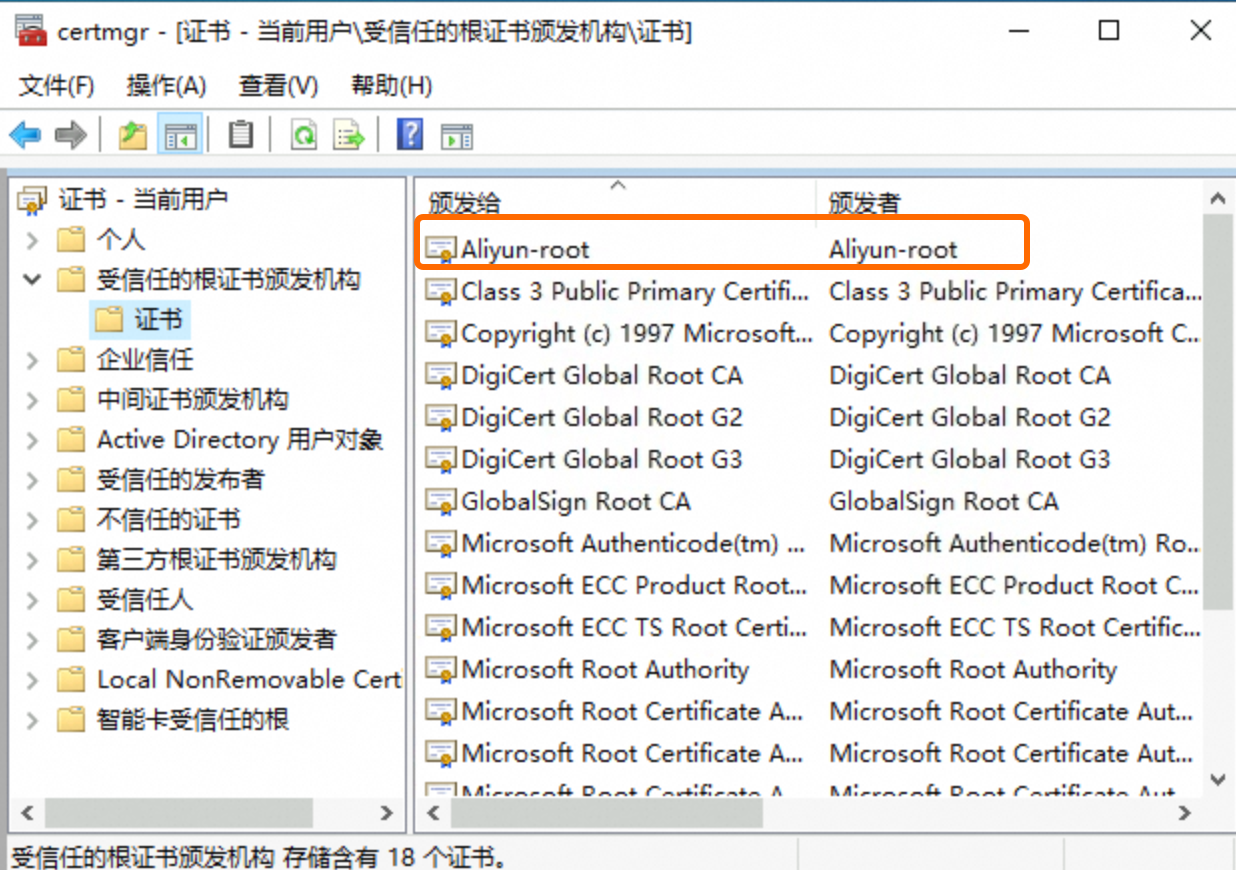Select 第三方根证书颁发机构 folder label

point(217,560)
